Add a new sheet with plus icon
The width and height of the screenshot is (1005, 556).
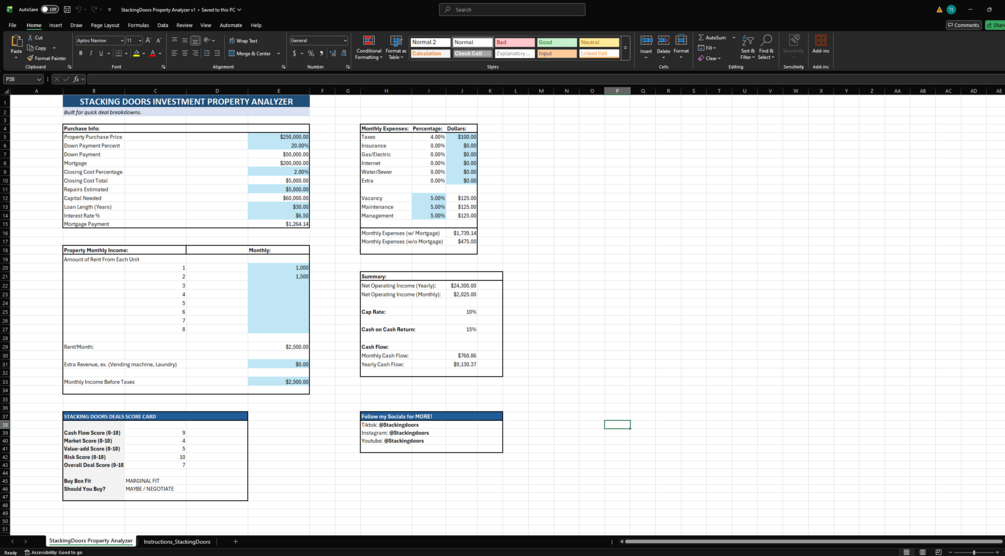coord(235,541)
